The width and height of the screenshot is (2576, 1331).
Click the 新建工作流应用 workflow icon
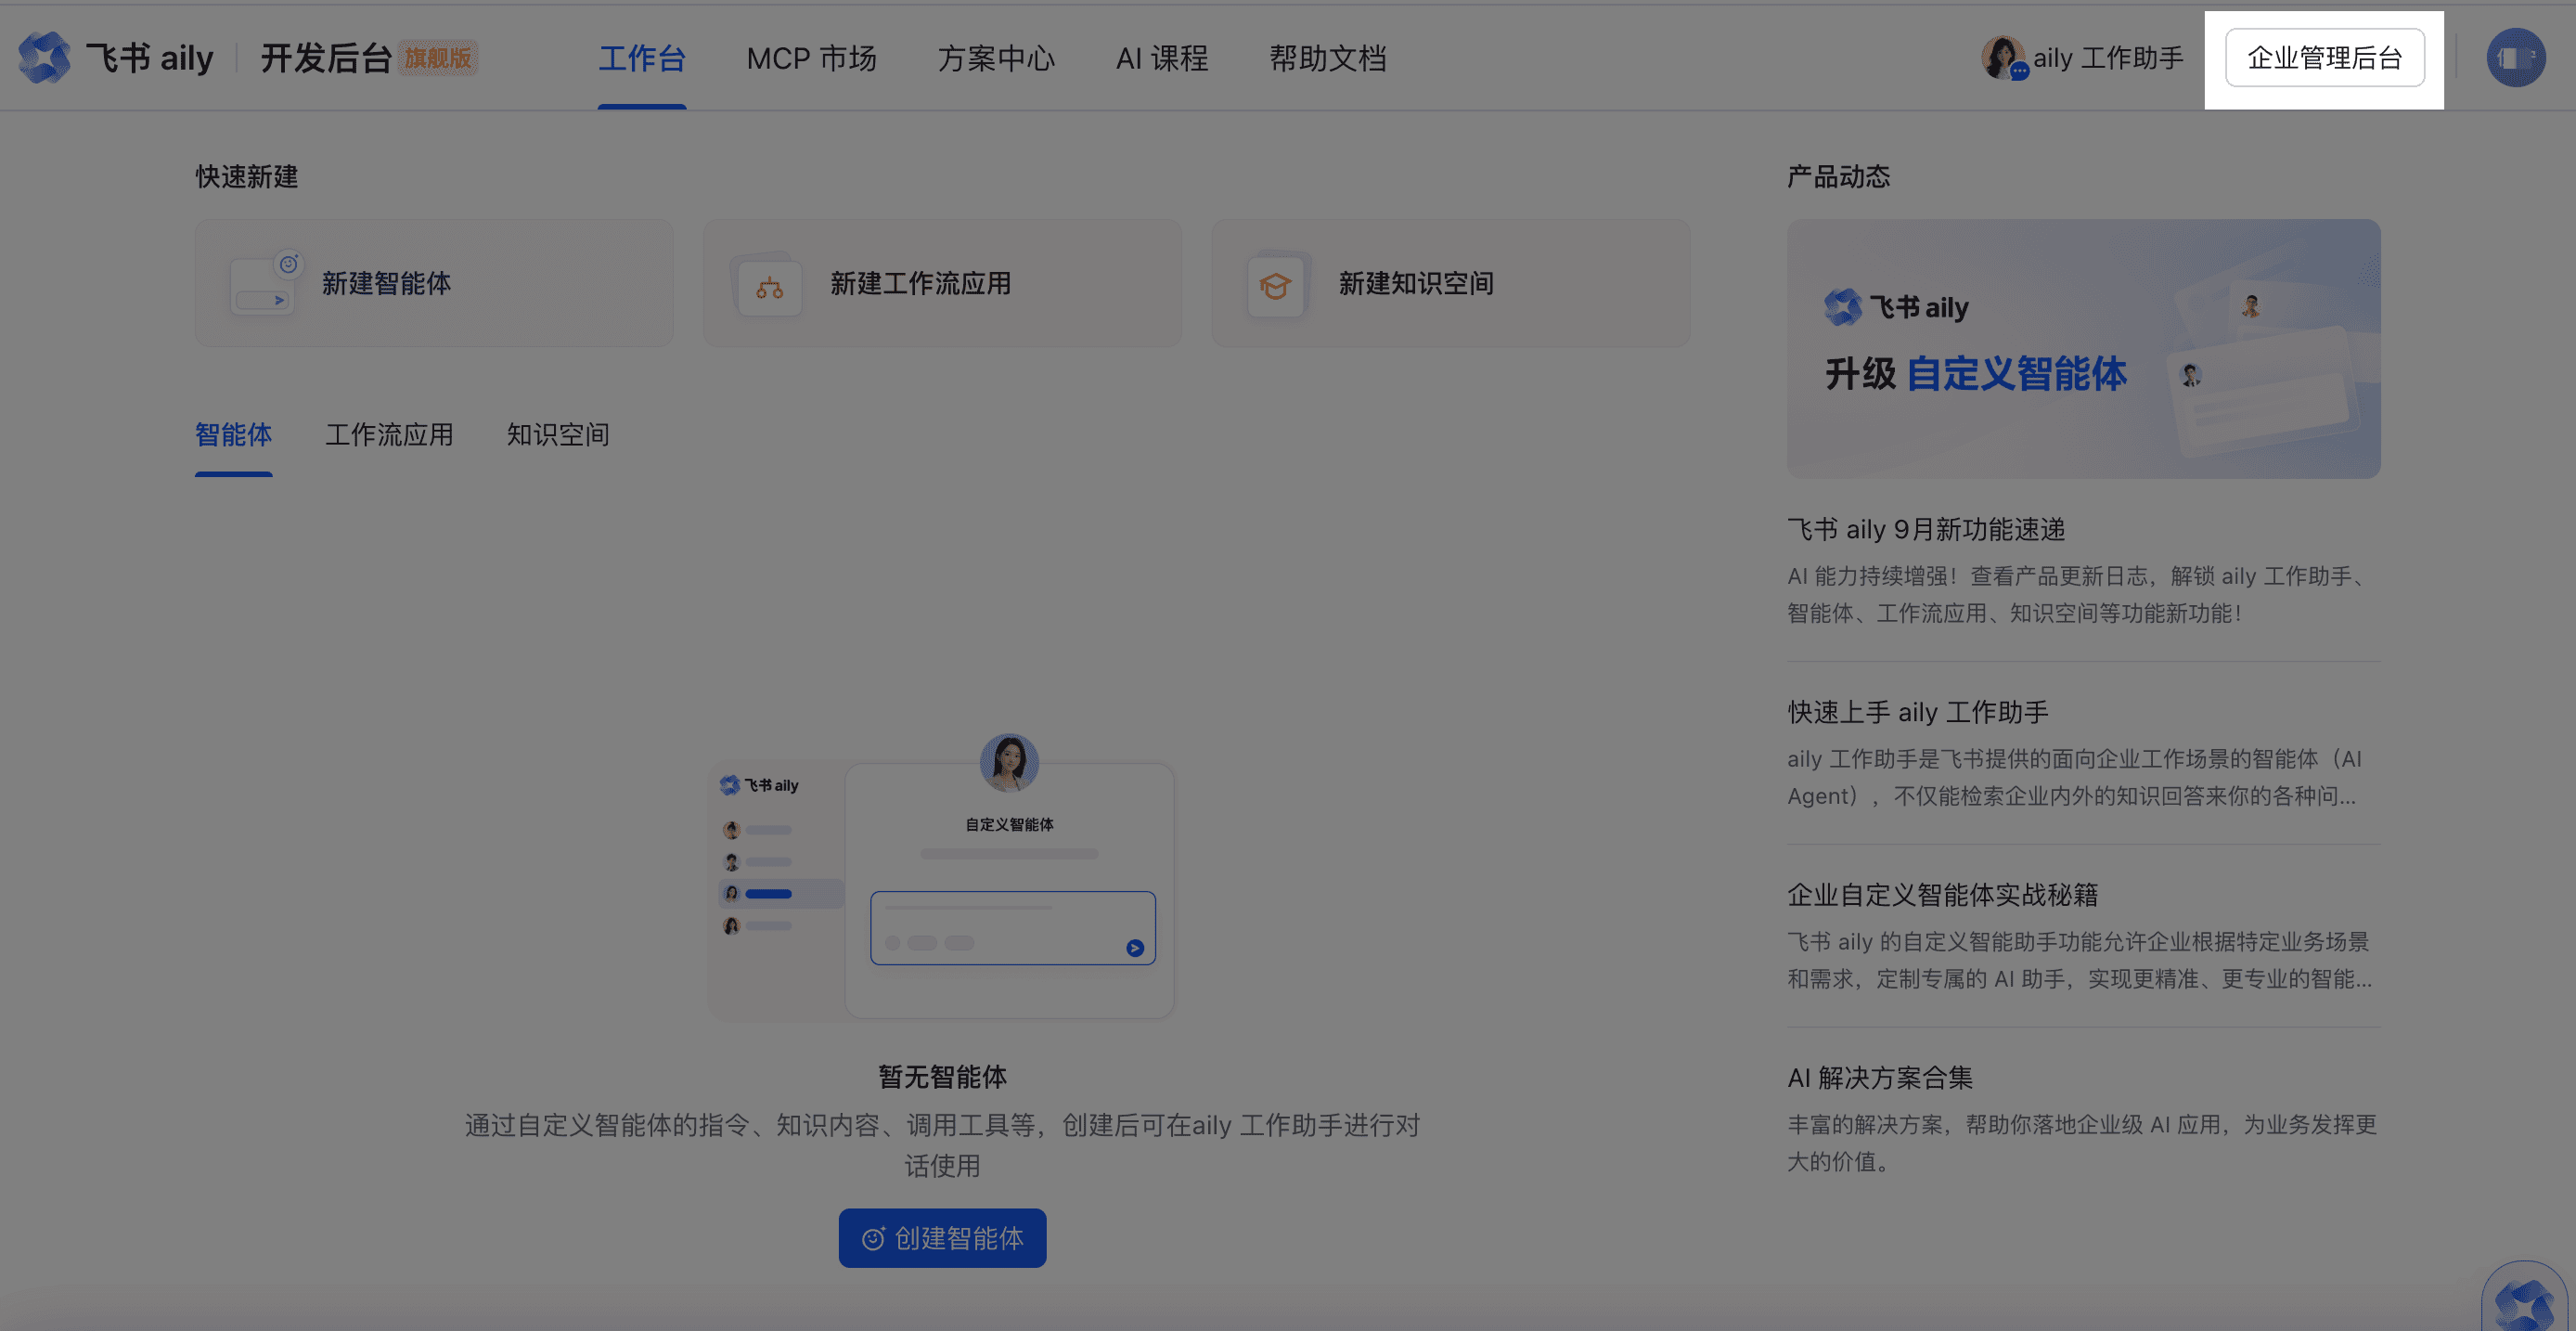pos(769,288)
